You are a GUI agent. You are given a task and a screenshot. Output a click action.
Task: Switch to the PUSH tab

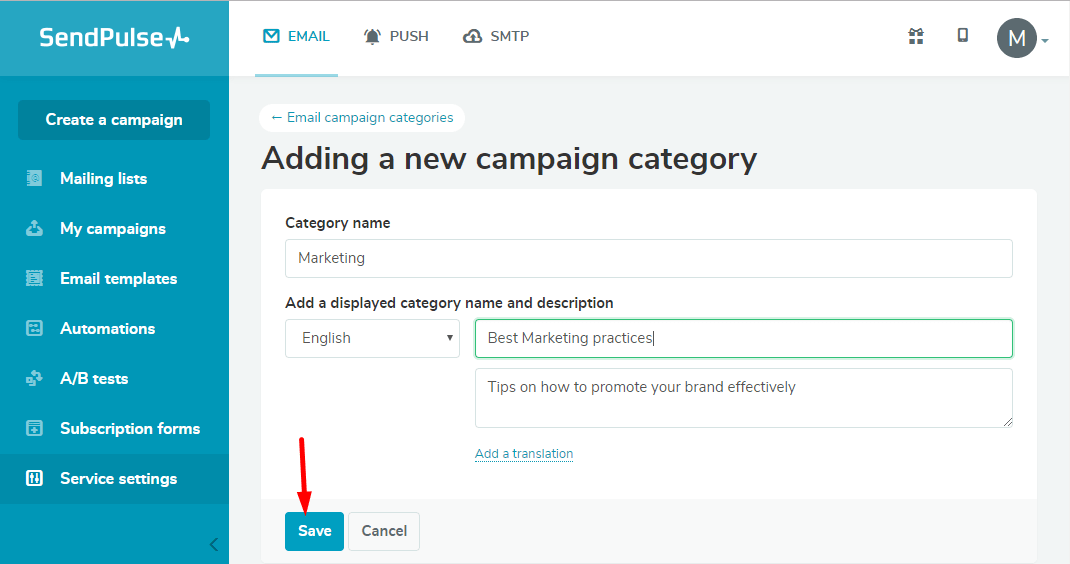(x=396, y=36)
